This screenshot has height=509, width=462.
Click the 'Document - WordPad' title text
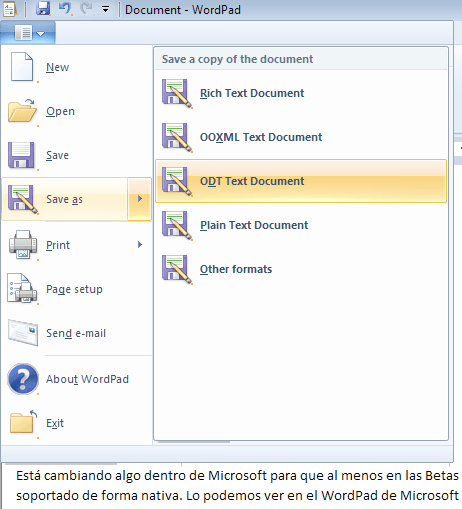[183, 10]
